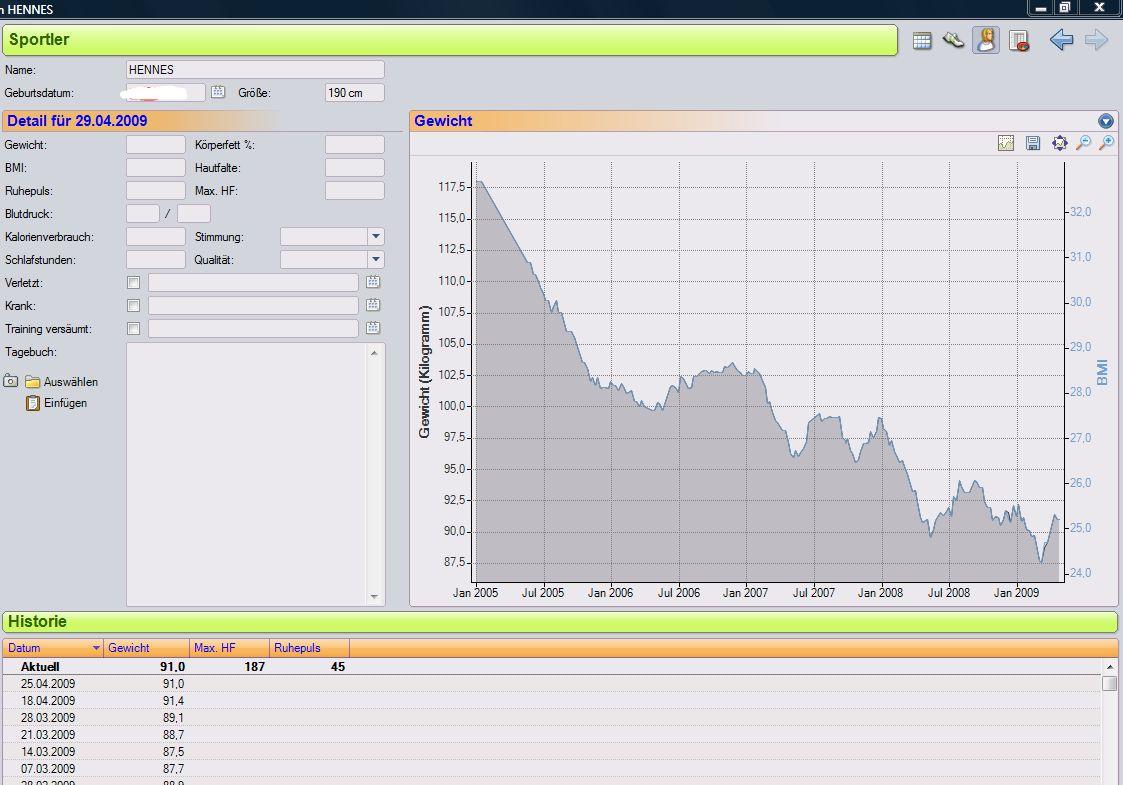1123x785 pixels.
Task: Save the chart with the floppy disk icon
Action: (1033, 143)
